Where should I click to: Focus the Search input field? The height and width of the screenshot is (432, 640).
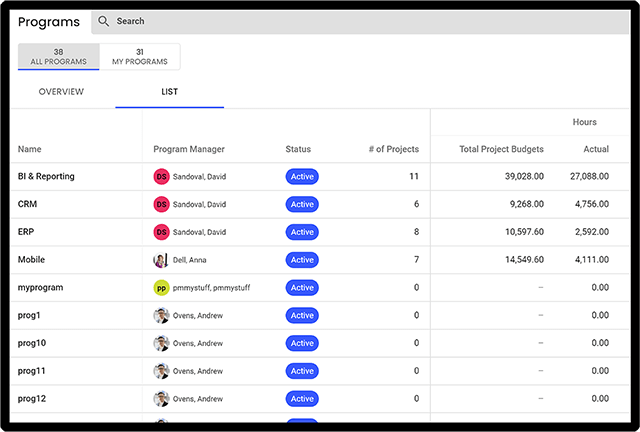click(360, 21)
